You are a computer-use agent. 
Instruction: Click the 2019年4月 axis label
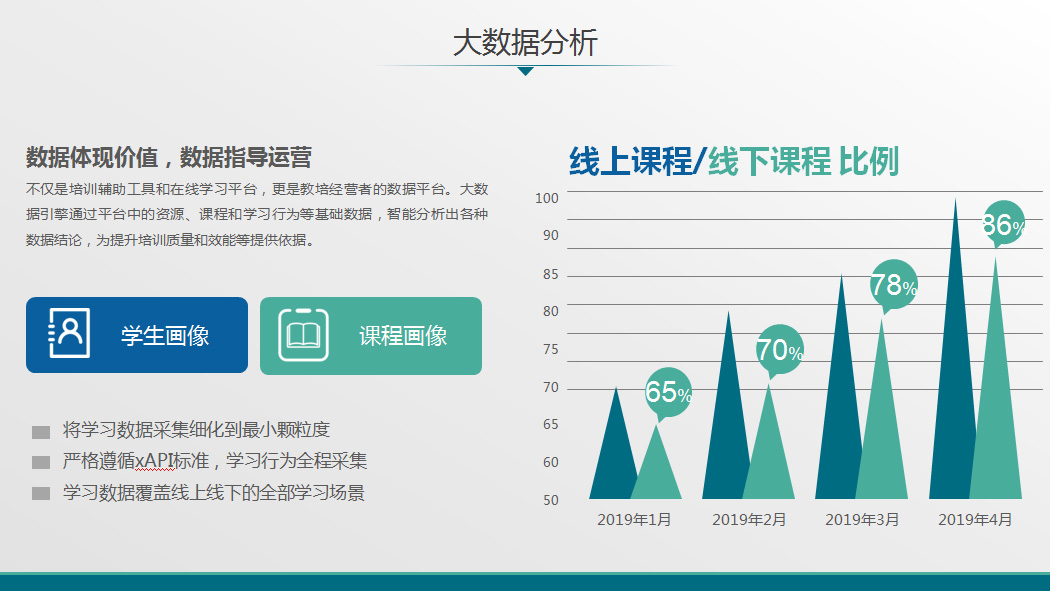coord(975,519)
